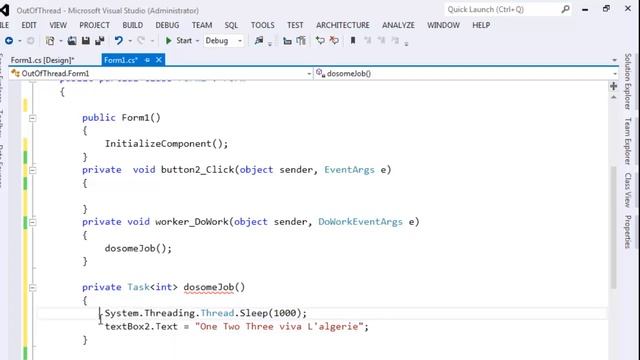Open the Team Explorer side panel
This screenshot has width=640, height=360.
628,141
